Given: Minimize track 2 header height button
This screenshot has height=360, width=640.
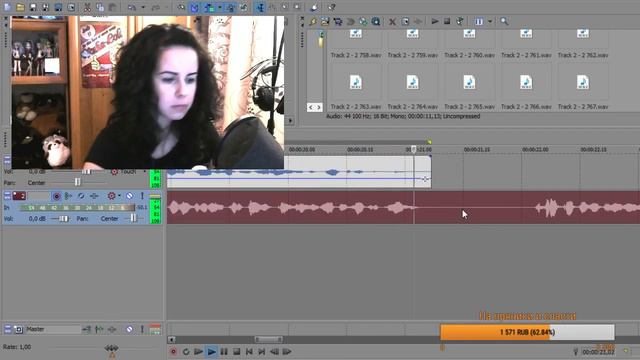Looking at the screenshot, I should [7, 196].
